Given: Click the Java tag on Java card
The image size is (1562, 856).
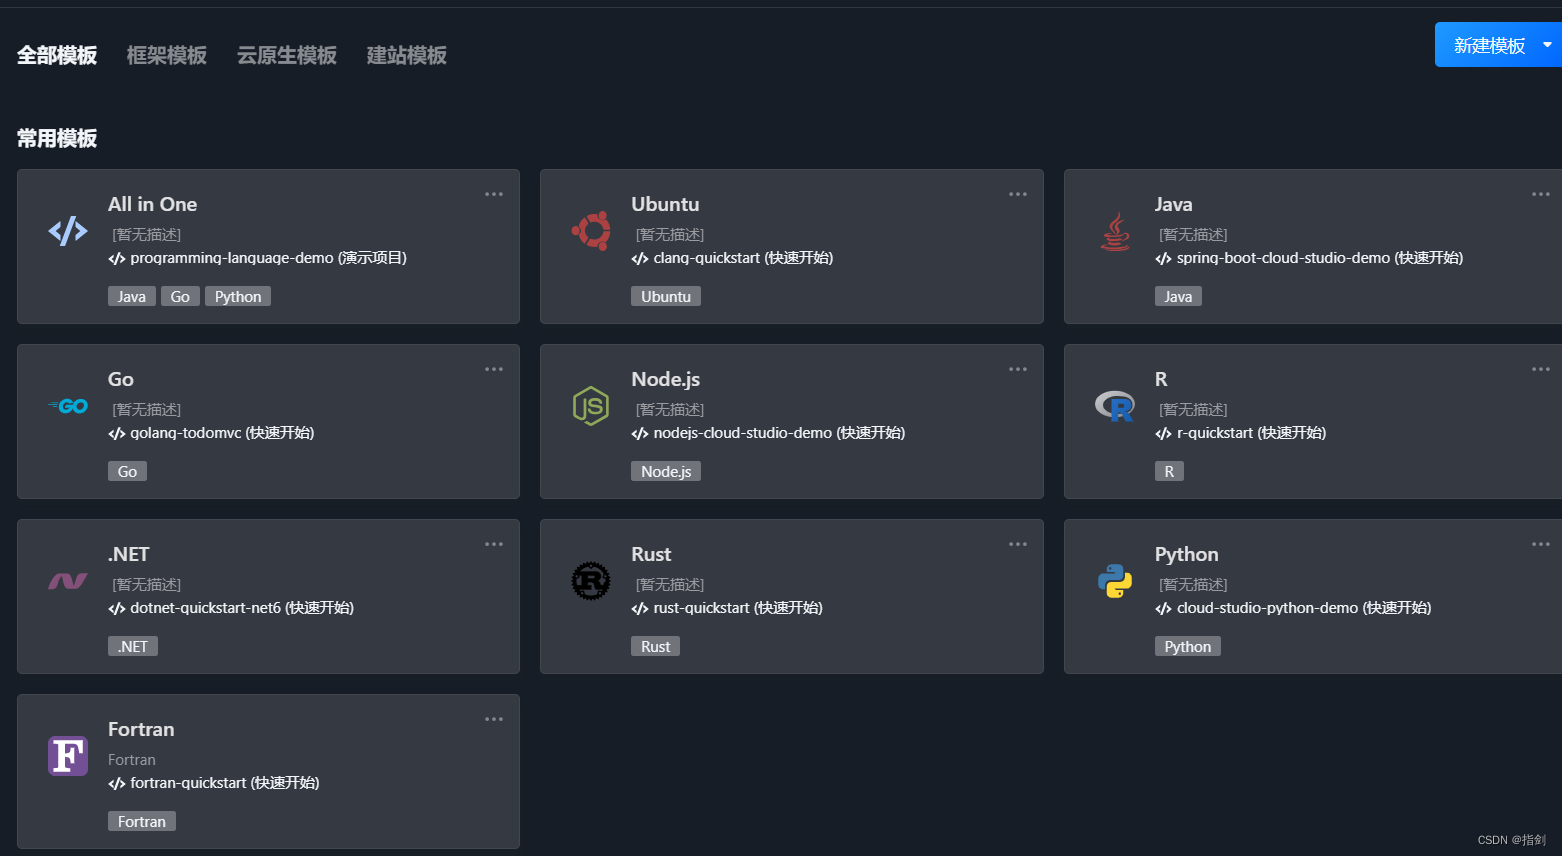Looking at the screenshot, I should [1178, 296].
